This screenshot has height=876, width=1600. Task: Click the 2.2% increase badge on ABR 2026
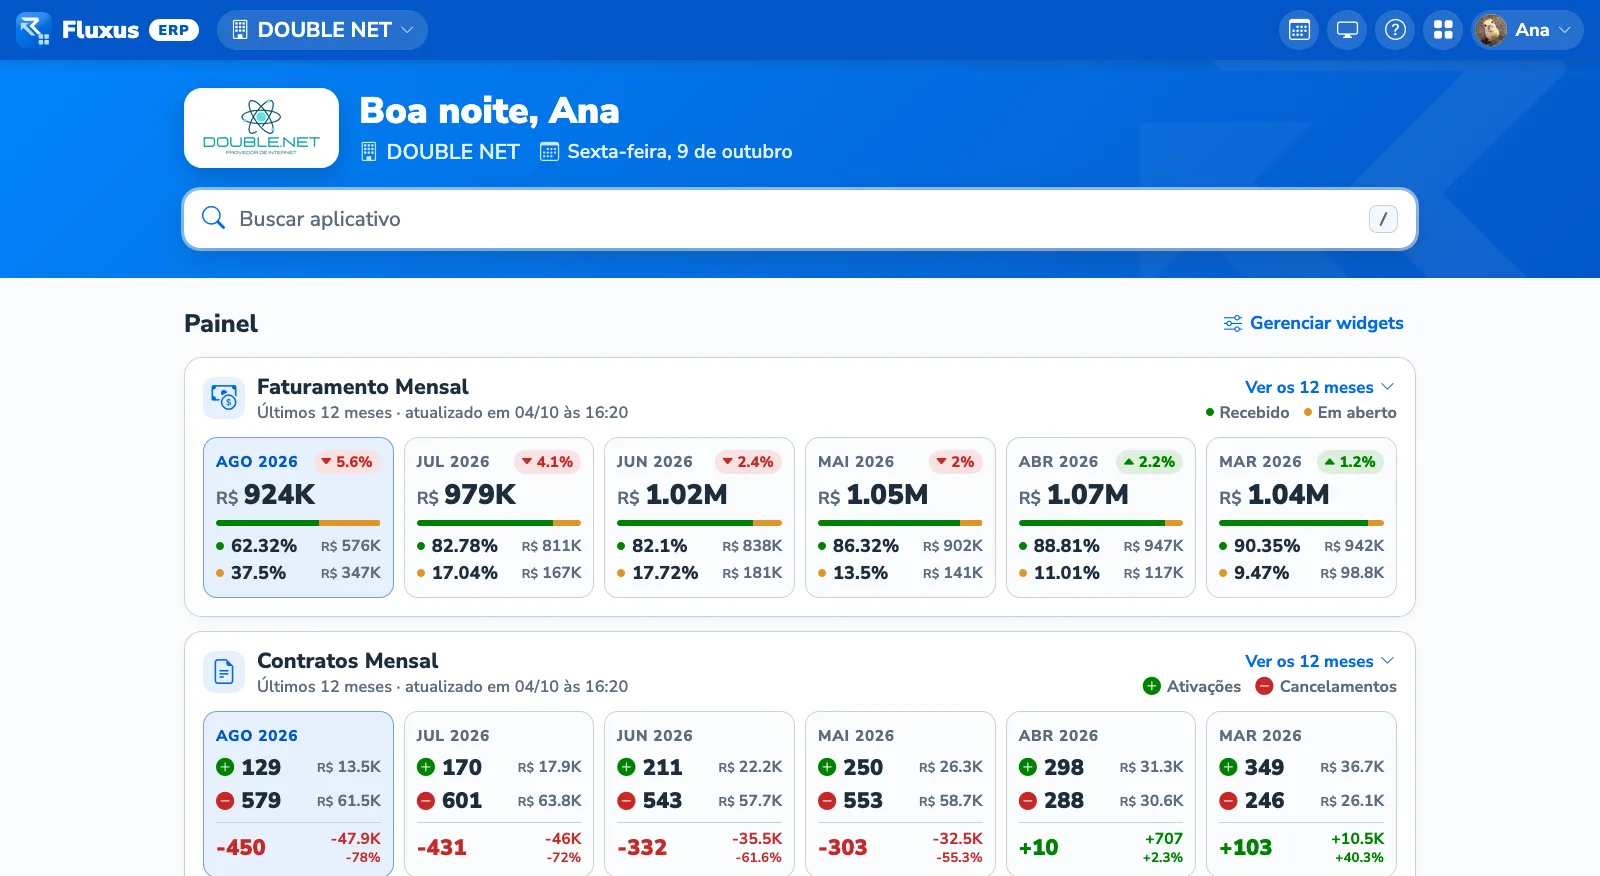1150,462
